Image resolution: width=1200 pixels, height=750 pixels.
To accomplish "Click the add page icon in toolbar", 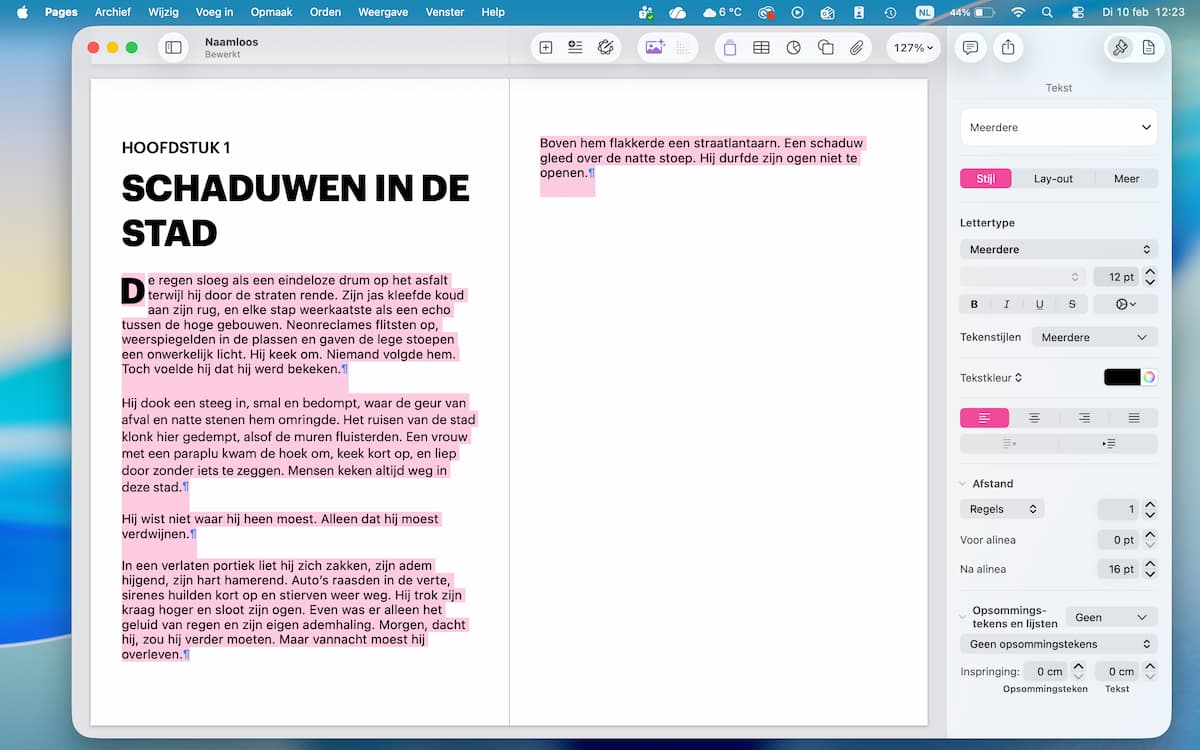I will [x=546, y=47].
